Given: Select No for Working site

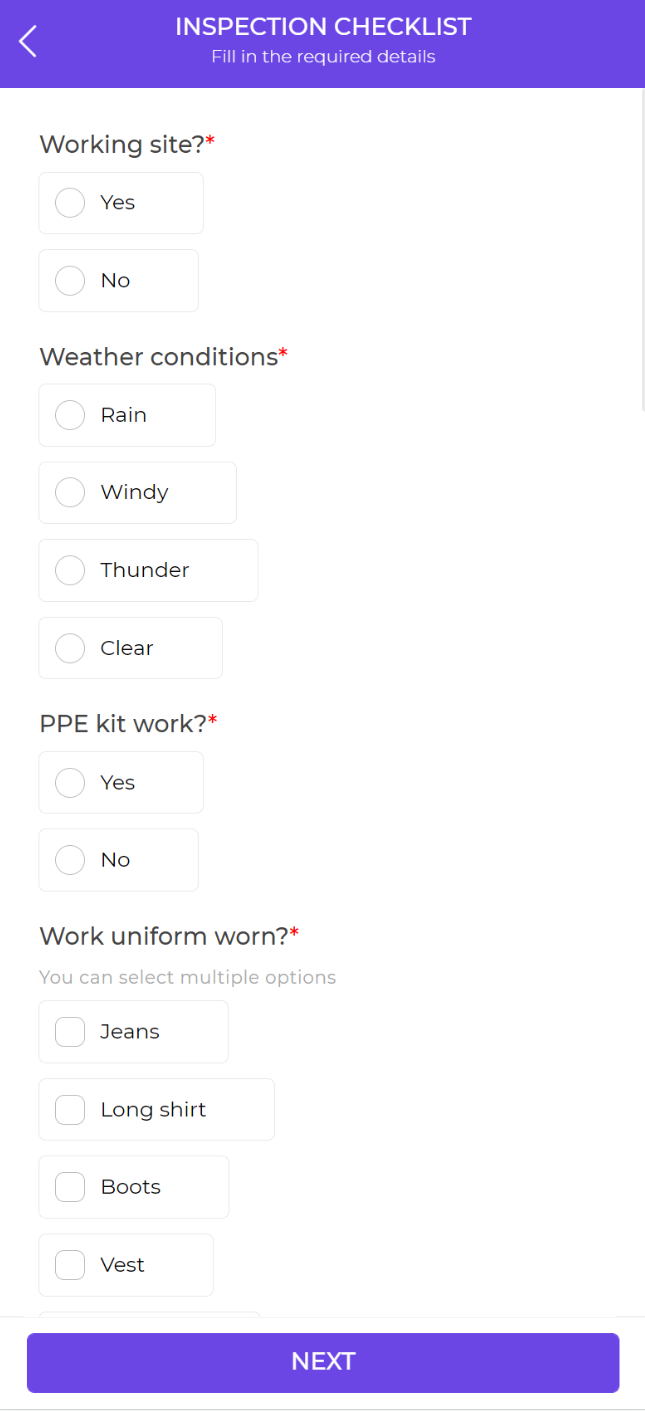Looking at the screenshot, I should [70, 281].
